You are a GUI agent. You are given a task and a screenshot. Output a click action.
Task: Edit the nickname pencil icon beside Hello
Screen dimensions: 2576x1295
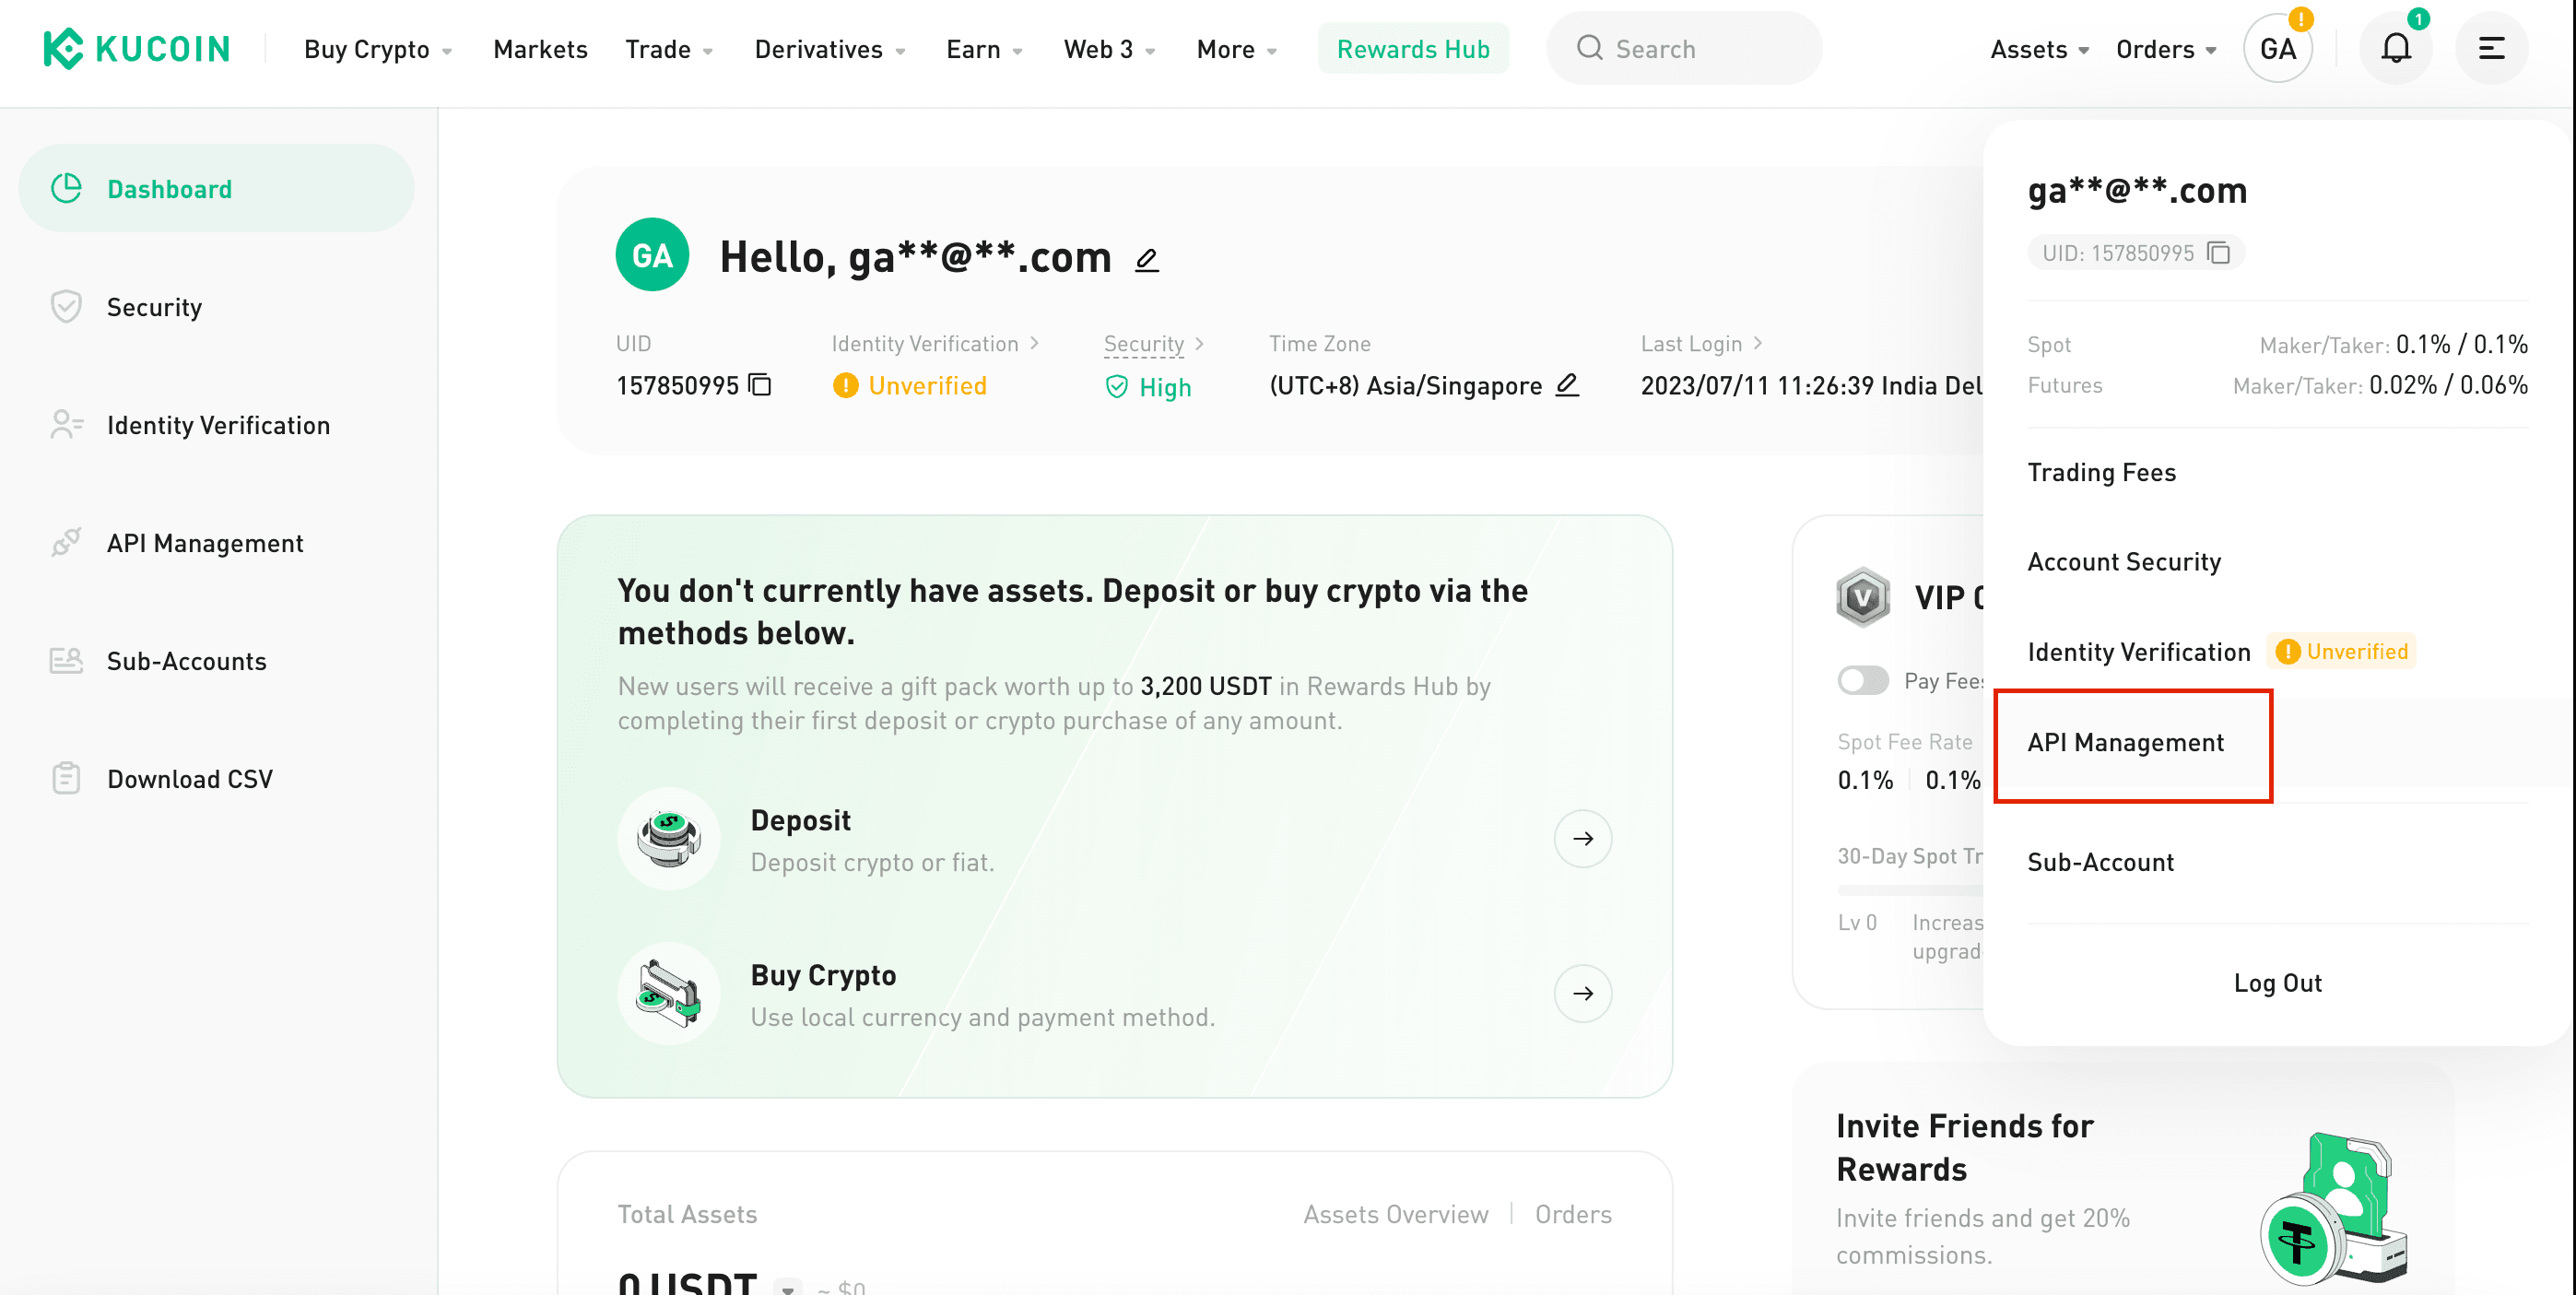point(1146,260)
